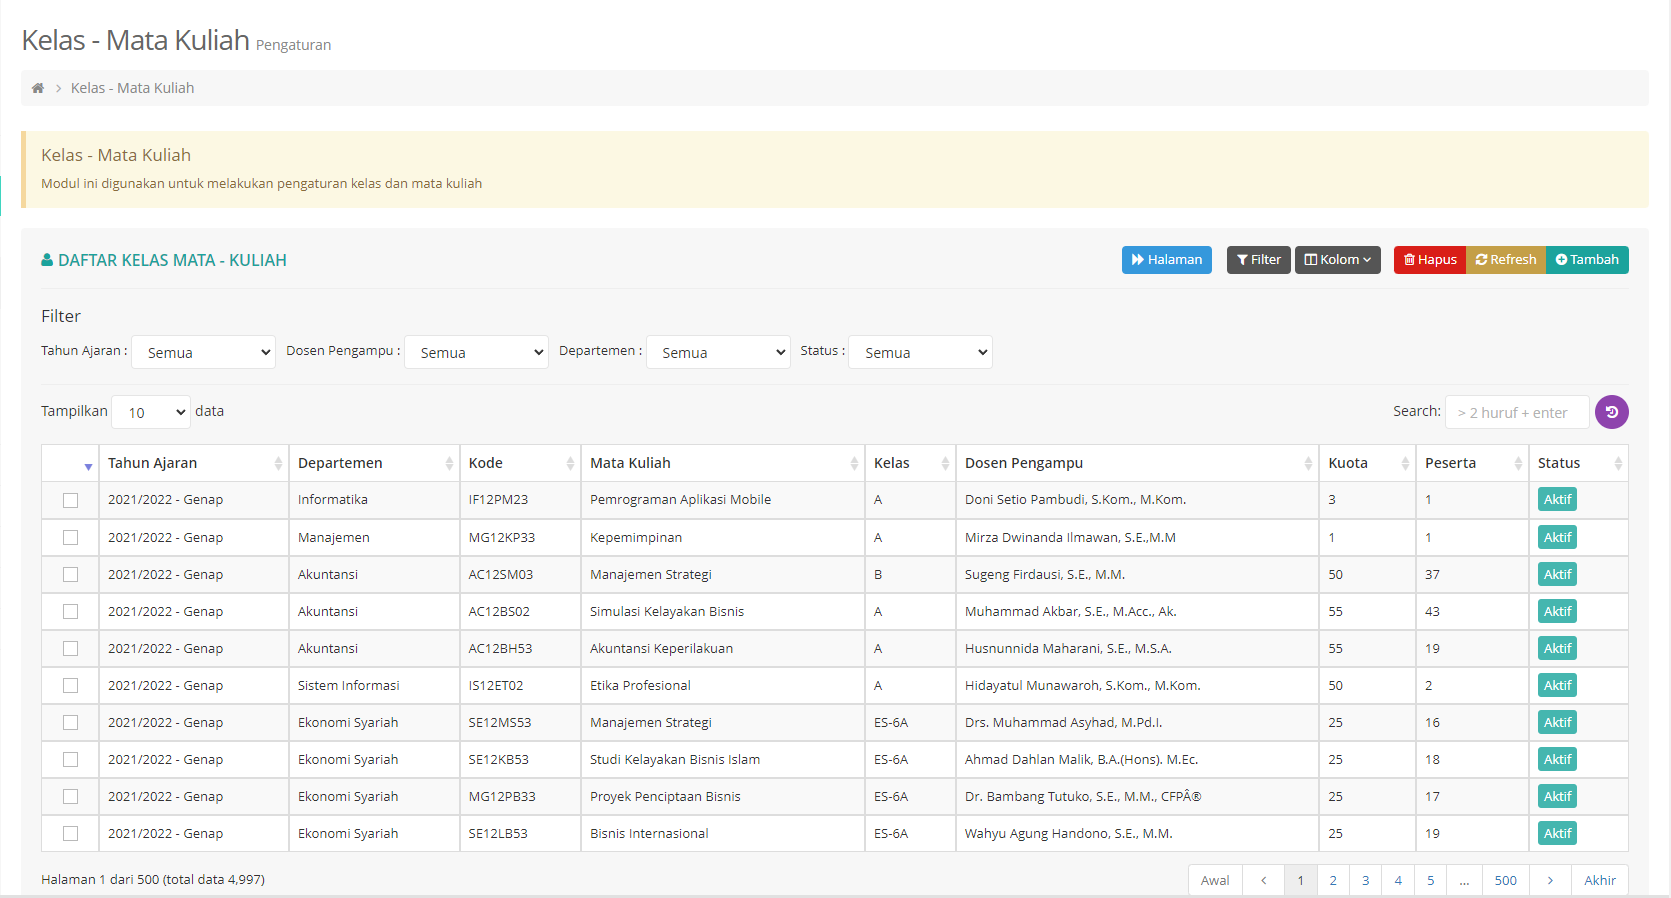Check the Bisnis Internasional row checkbox
The width and height of the screenshot is (1671, 898).
[70, 833]
